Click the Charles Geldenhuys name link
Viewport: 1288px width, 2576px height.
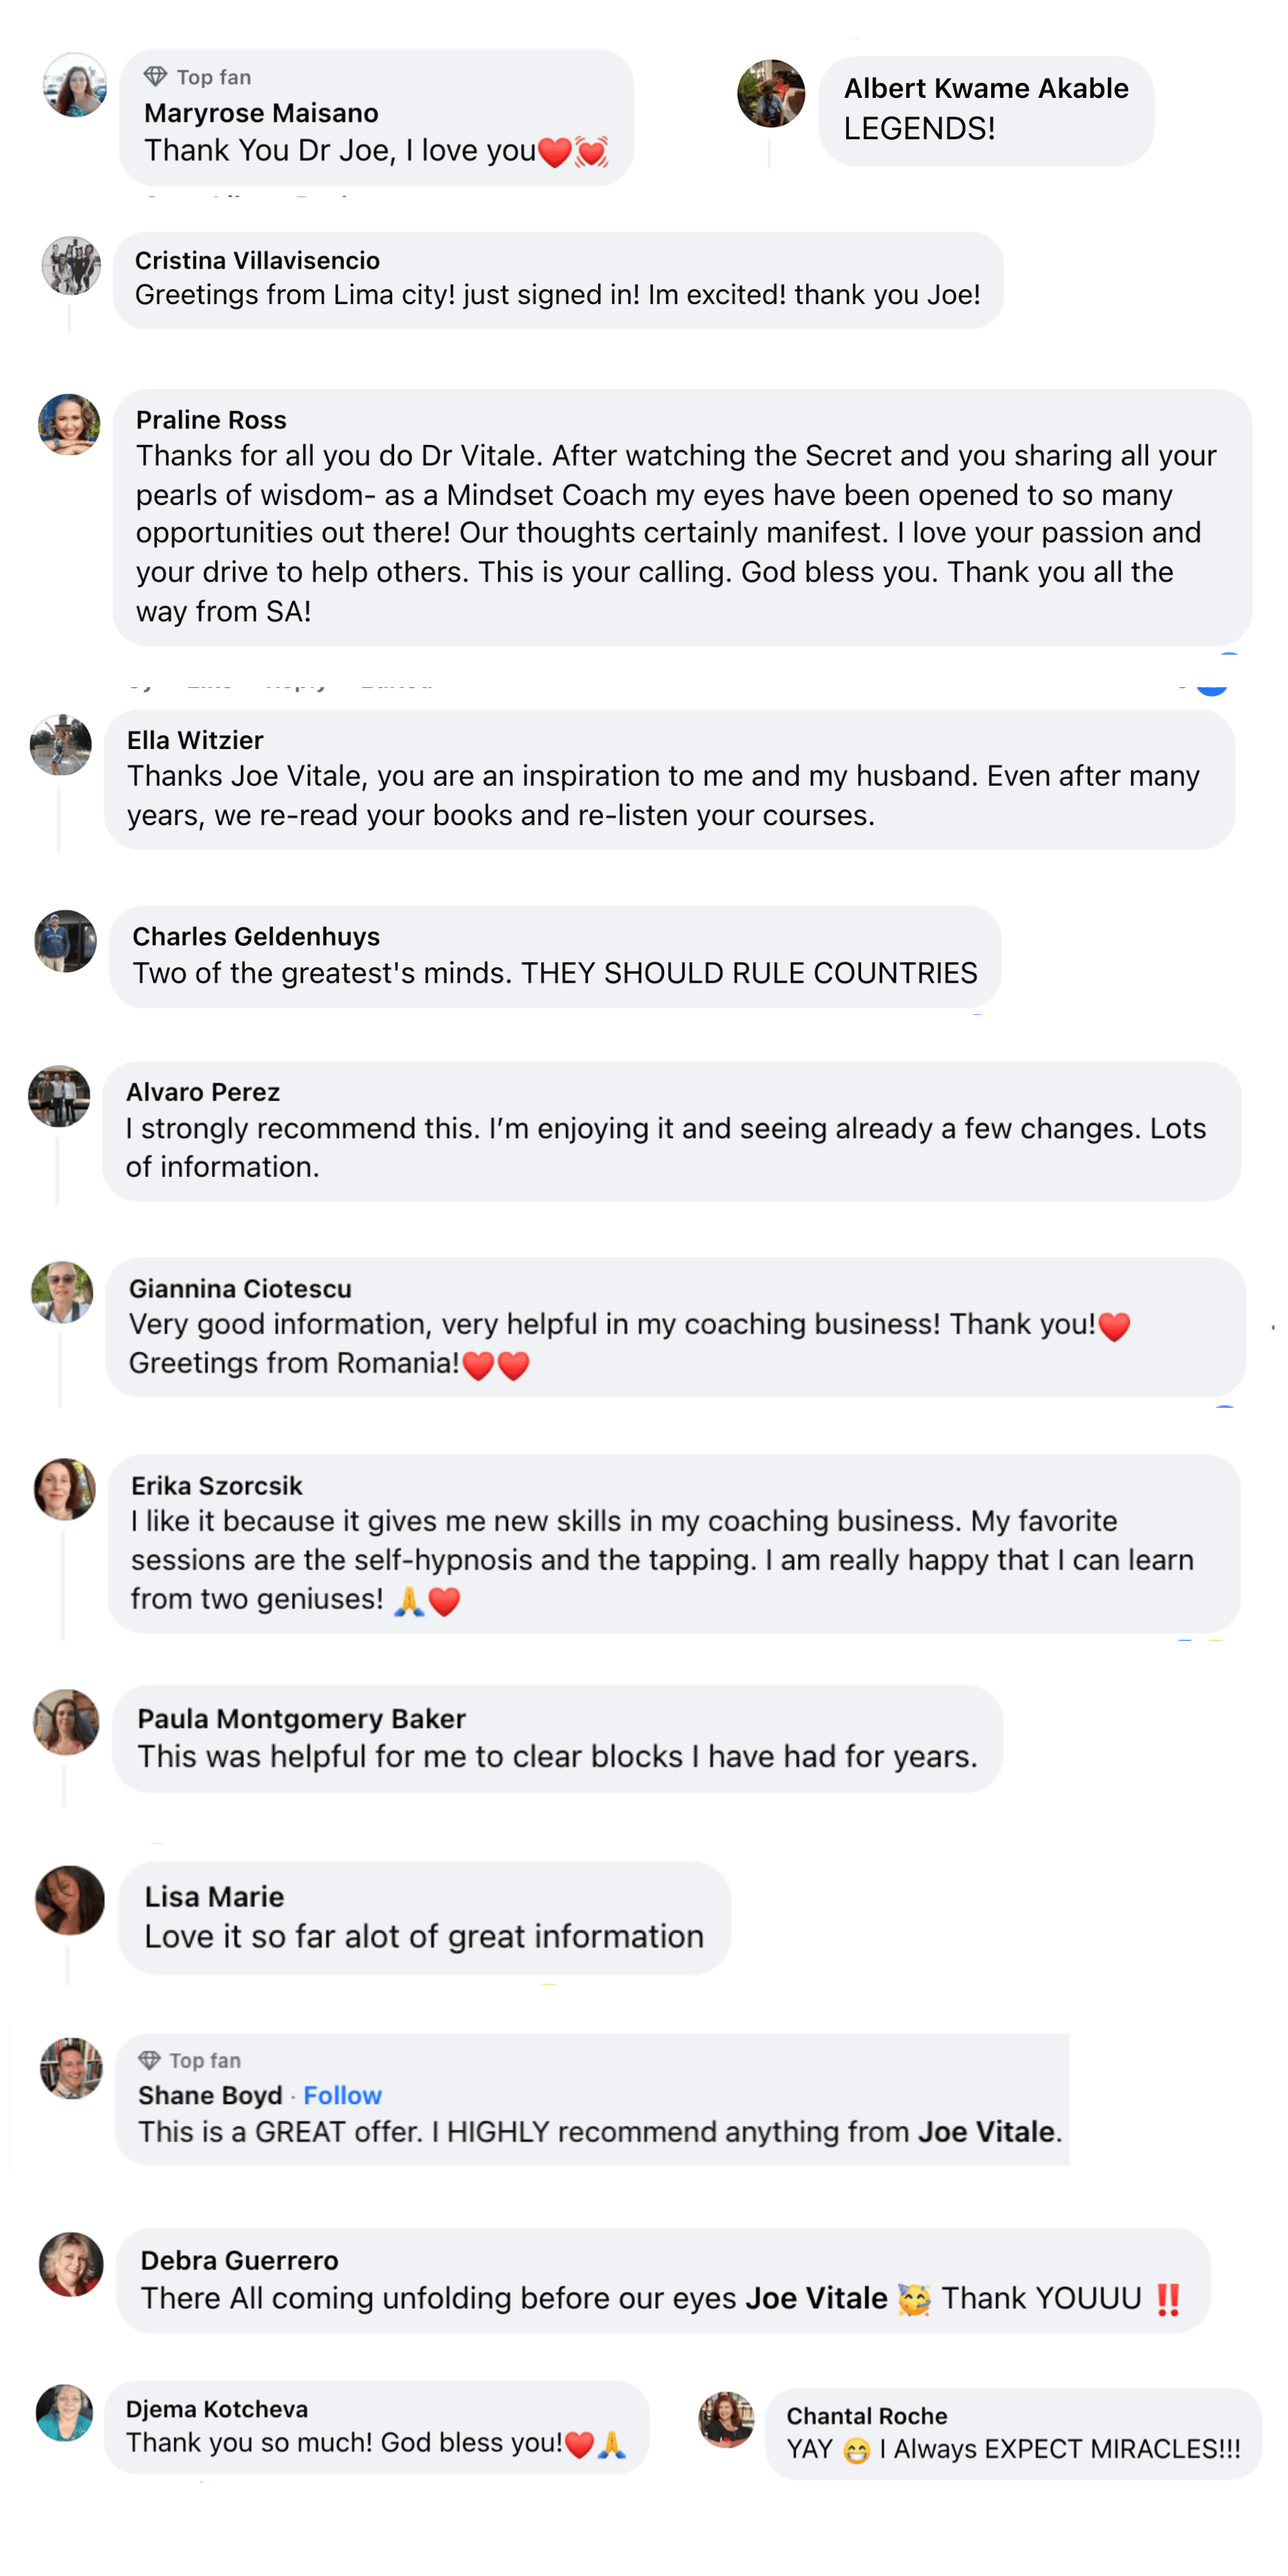pyautogui.click(x=256, y=936)
